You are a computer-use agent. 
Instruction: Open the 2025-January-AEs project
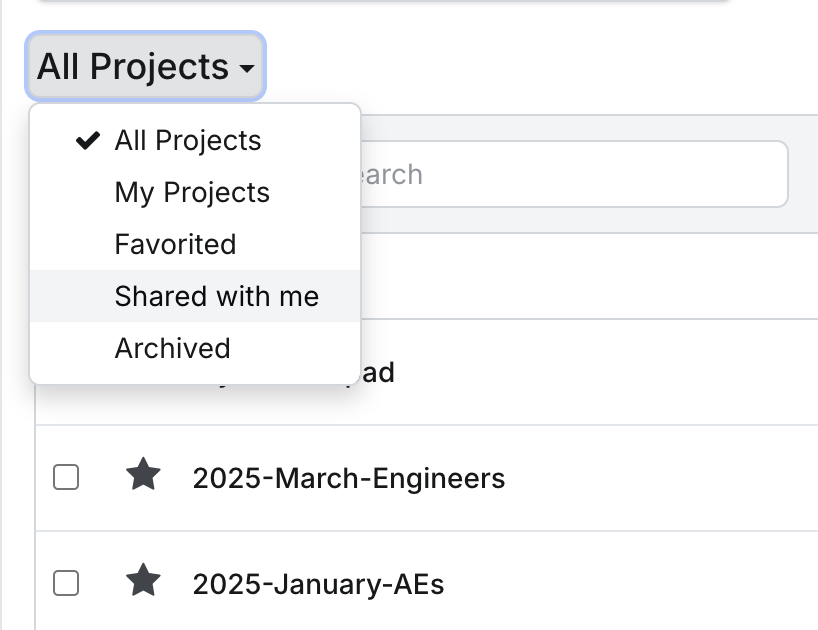click(318, 583)
